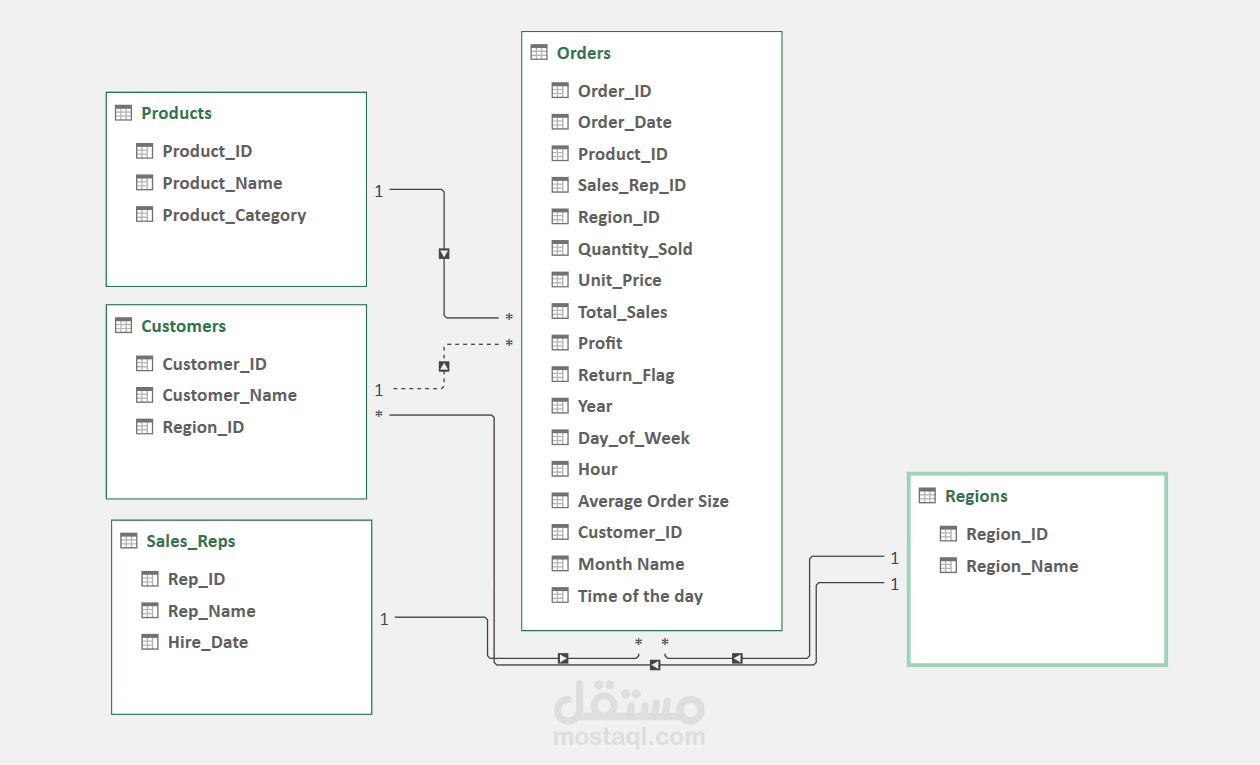Click the dashed Customers relationship direction arrow
The height and width of the screenshot is (765, 1260).
point(444,367)
